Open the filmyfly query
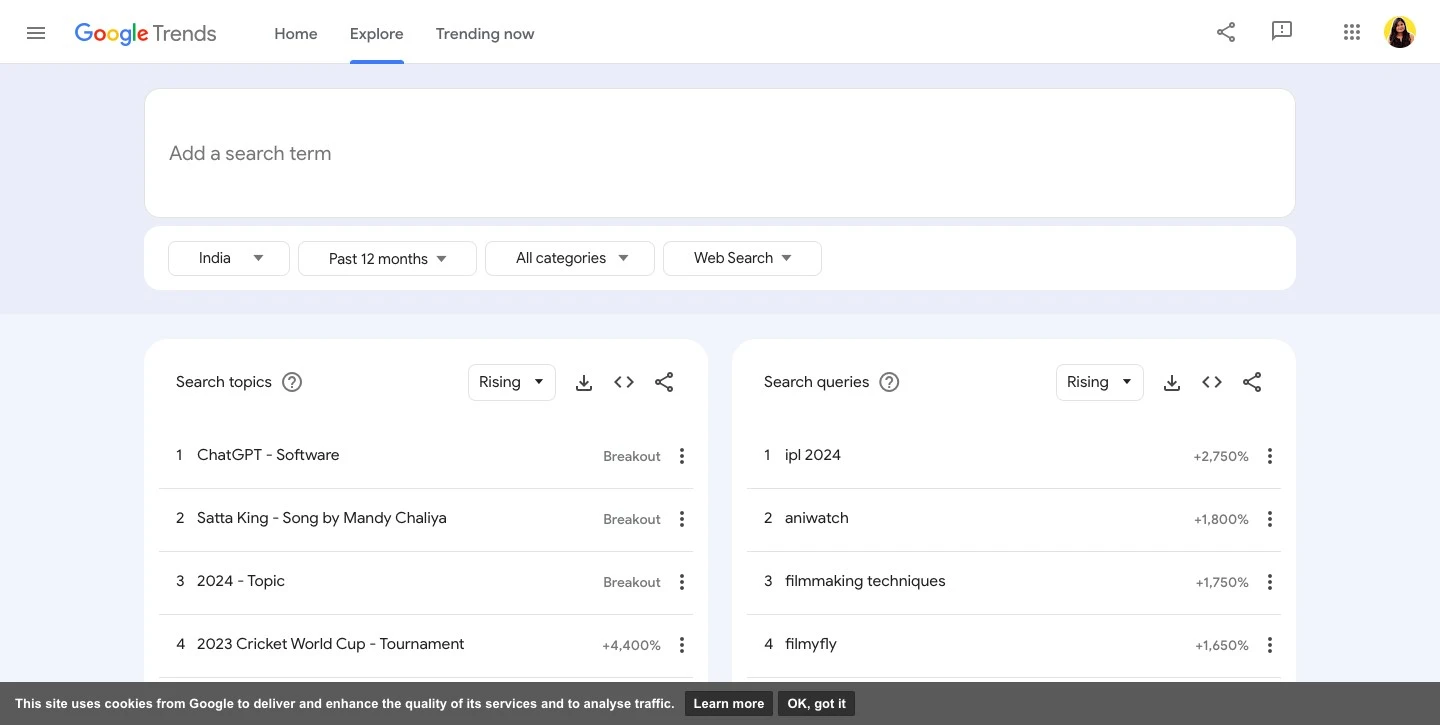The width and height of the screenshot is (1440, 725). (x=811, y=644)
